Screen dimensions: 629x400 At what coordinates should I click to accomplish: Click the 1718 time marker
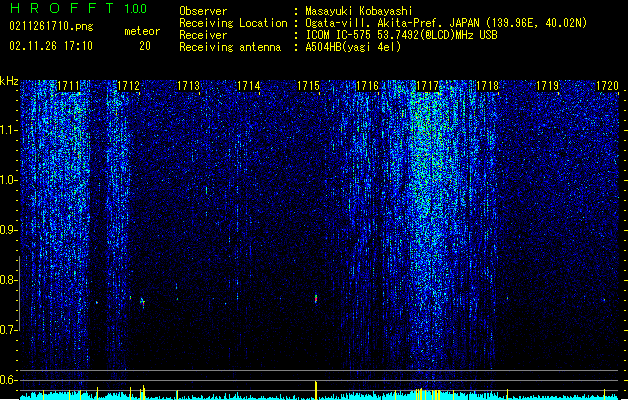(x=487, y=86)
